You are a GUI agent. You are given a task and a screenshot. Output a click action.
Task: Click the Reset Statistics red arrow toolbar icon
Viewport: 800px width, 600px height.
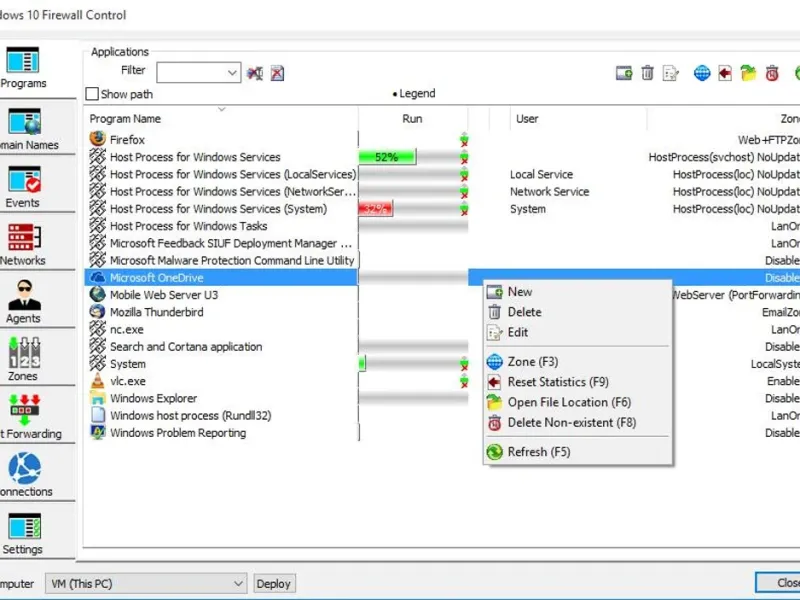click(724, 73)
